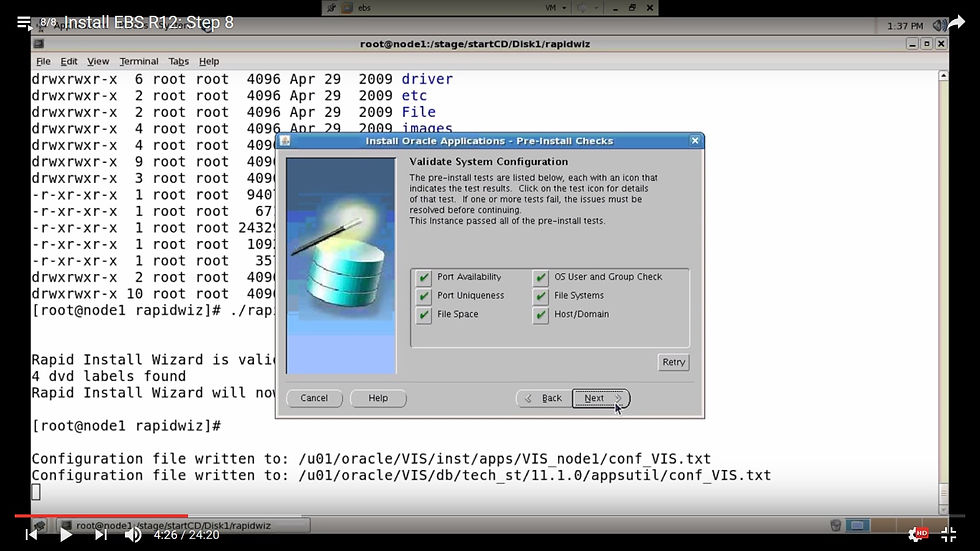The image size is (980, 551).
Task: Click the '4 dvd labels found' line
Action: (109, 376)
